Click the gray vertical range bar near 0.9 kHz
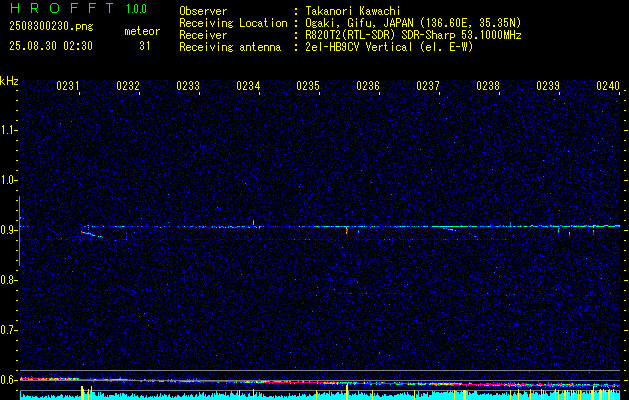 click(19, 231)
